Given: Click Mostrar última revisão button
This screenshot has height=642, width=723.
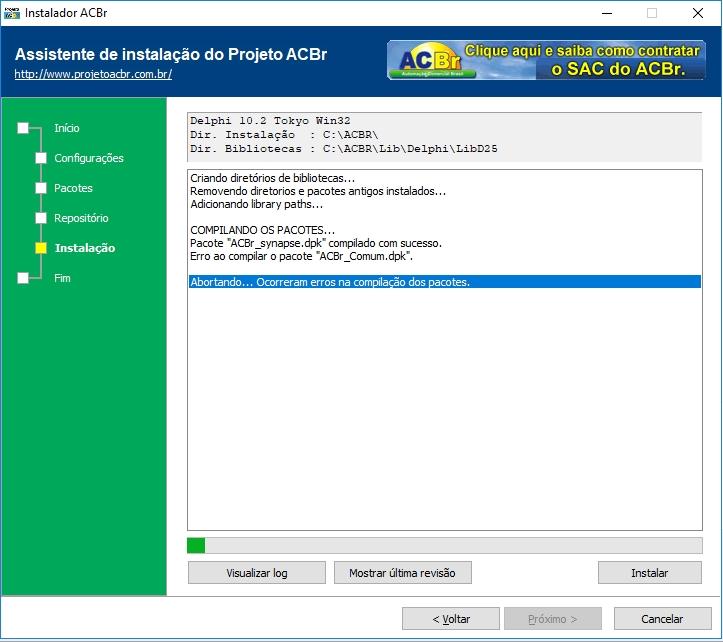Looking at the screenshot, I should tap(403, 573).
